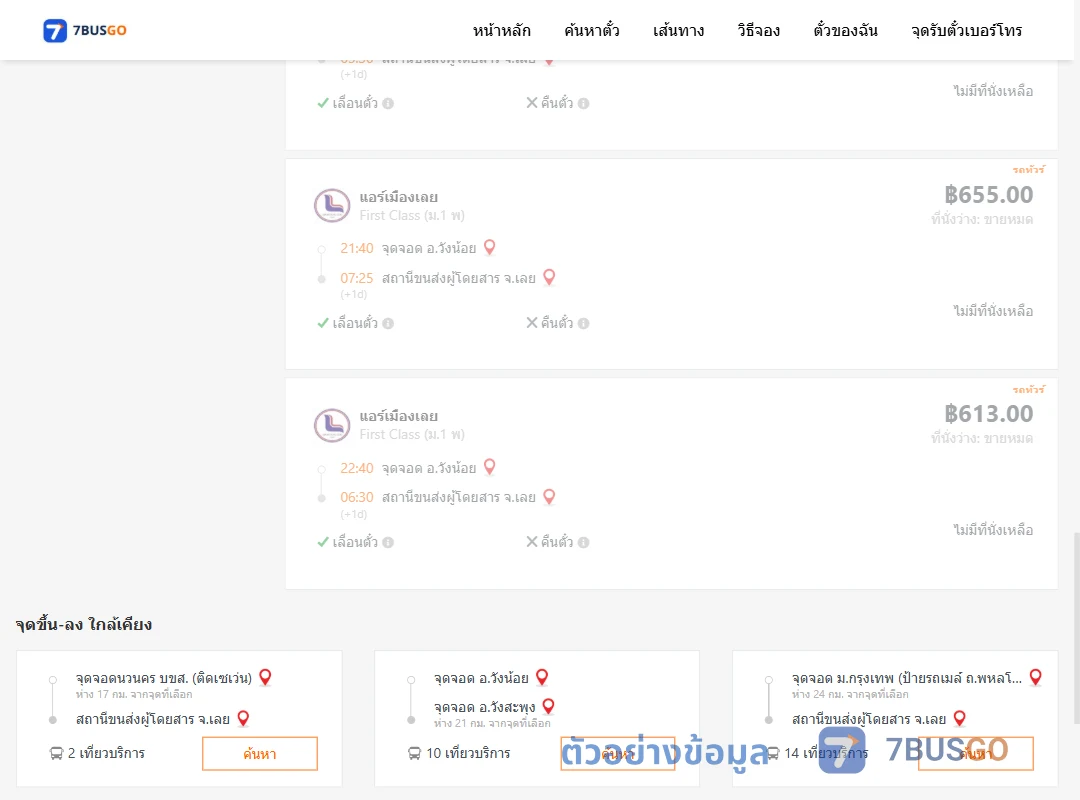Open ค้นหาตั๋ว menu item
This screenshot has width=1080, height=800.
(592, 30)
